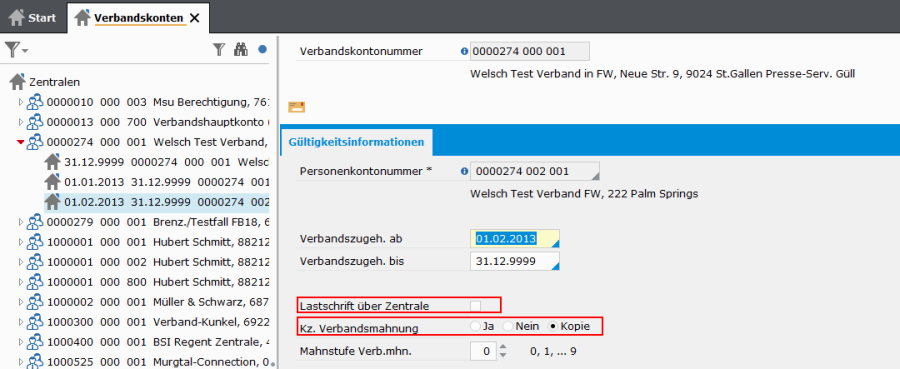
Task: Click the orange envelope mail icon
Action: pyautogui.click(x=297, y=106)
